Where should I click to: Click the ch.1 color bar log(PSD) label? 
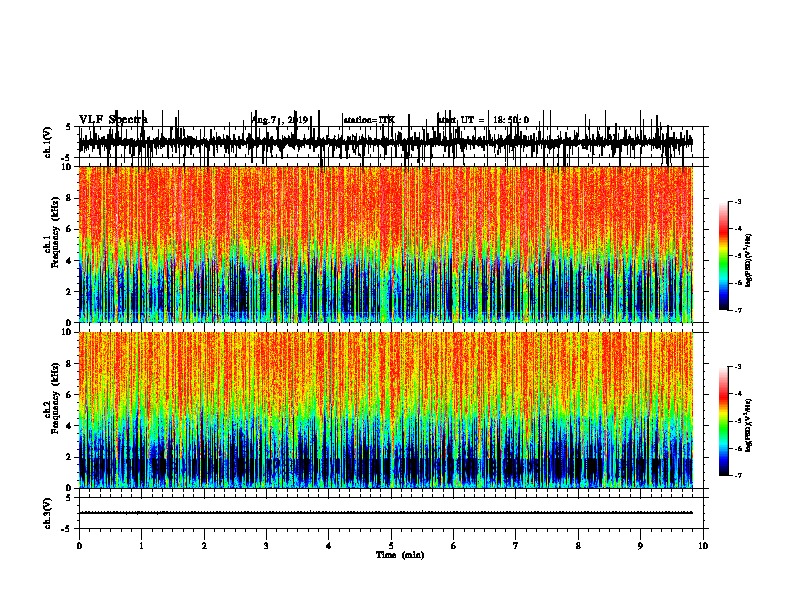click(748, 261)
